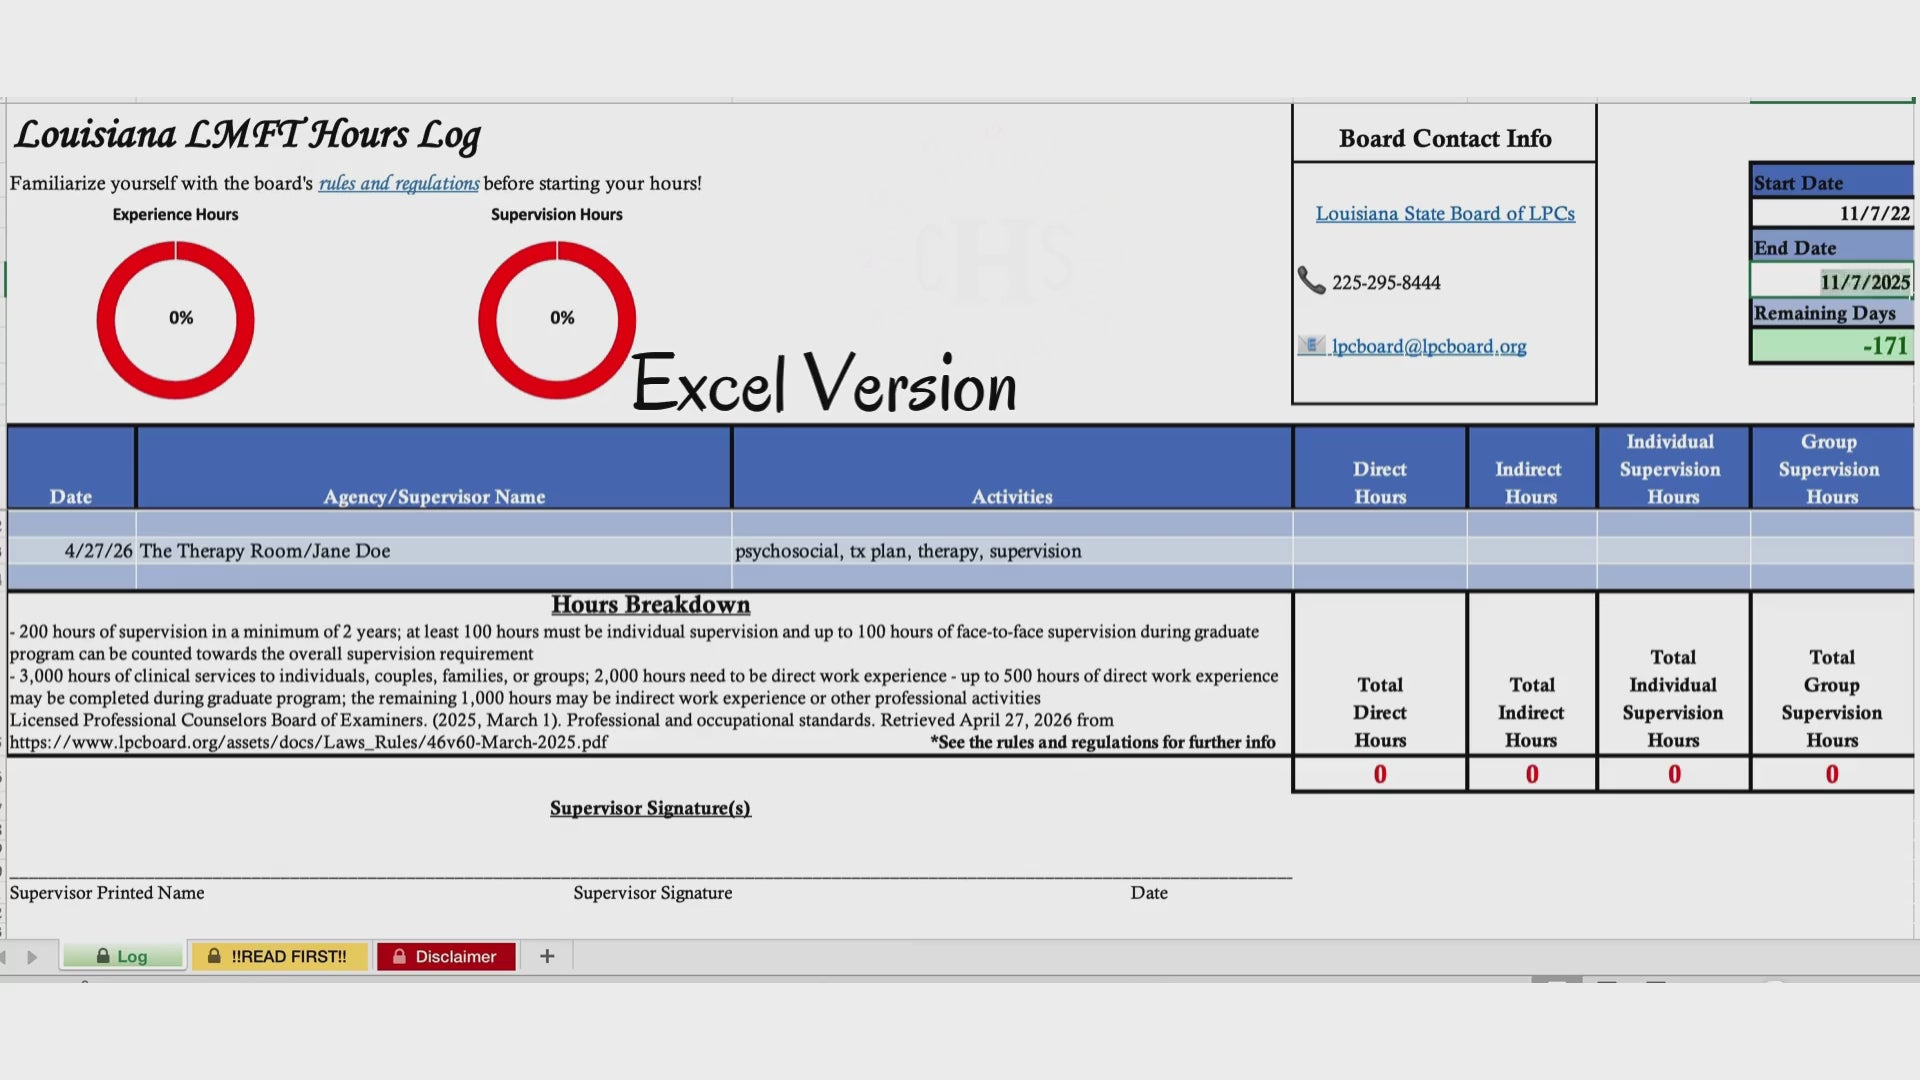Select the 4/27/26 date cell
The width and height of the screenshot is (1920, 1080).
(x=71, y=551)
